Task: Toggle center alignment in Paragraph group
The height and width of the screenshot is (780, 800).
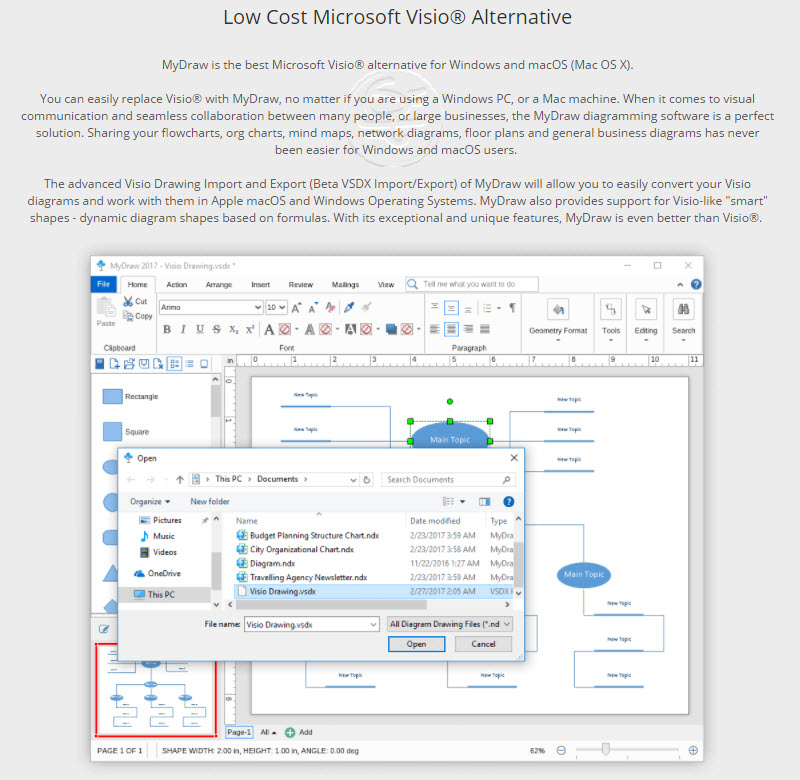Action: coord(452,330)
